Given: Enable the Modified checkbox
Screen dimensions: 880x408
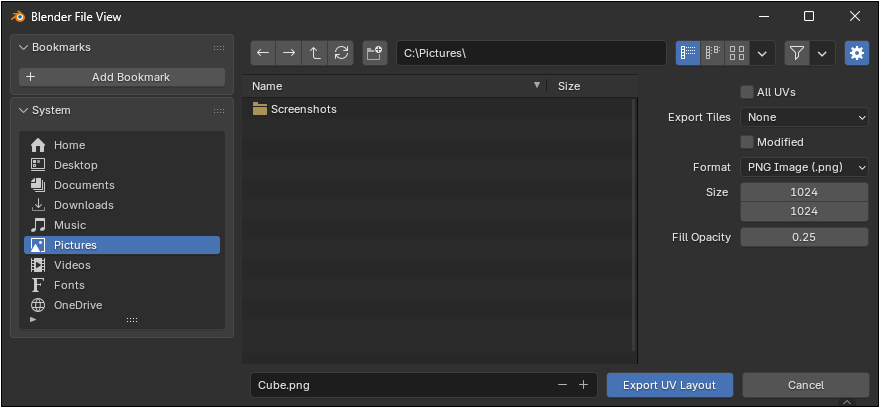Looking at the screenshot, I should click(x=747, y=142).
